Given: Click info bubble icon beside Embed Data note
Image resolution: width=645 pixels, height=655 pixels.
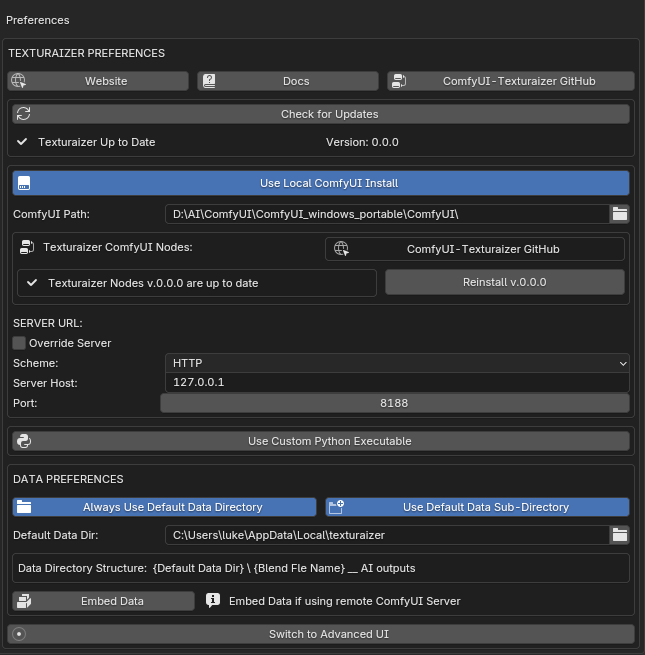Looking at the screenshot, I should click(213, 600).
